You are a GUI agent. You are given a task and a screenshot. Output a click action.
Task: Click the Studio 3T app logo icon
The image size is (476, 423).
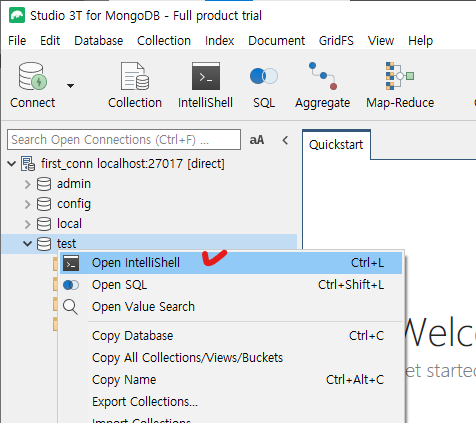(x=17, y=16)
